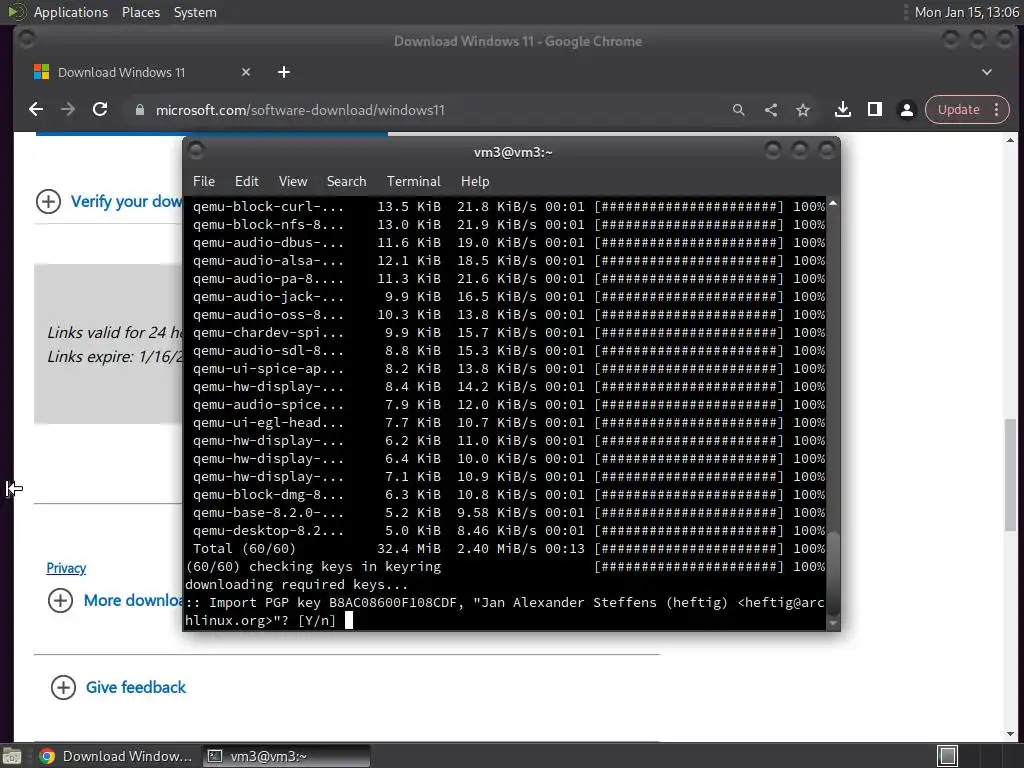Image resolution: width=1024 pixels, height=768 pixels.
Task: Click the qemu-chardev-spi... row in terminal
Action: 505,332
